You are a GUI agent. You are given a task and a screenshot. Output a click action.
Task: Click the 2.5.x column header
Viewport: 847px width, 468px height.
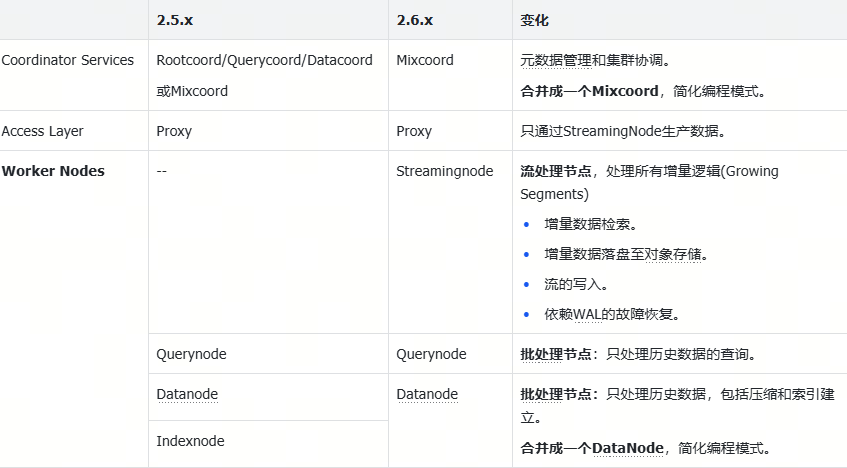click(176, 20)
